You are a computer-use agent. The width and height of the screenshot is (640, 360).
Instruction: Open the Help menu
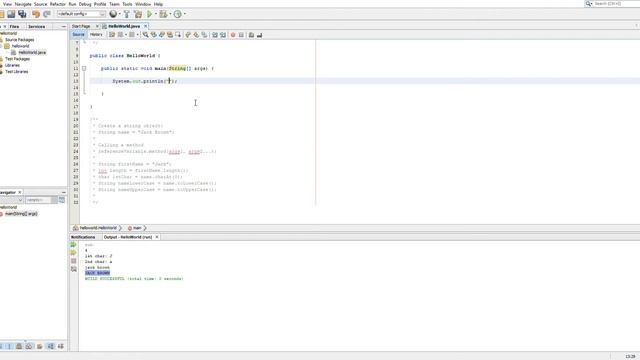coord(158,4)
